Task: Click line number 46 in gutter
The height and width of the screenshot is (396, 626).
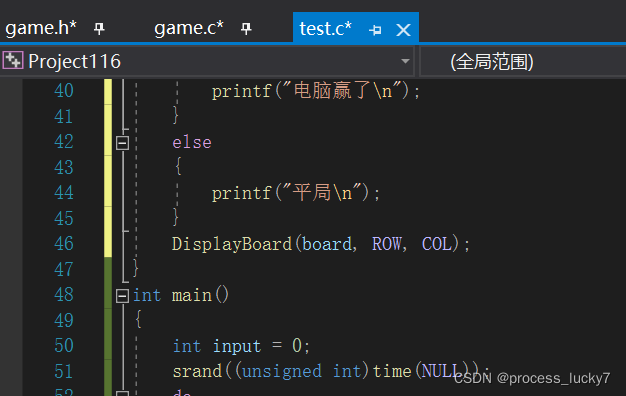Action: point(63,244)
